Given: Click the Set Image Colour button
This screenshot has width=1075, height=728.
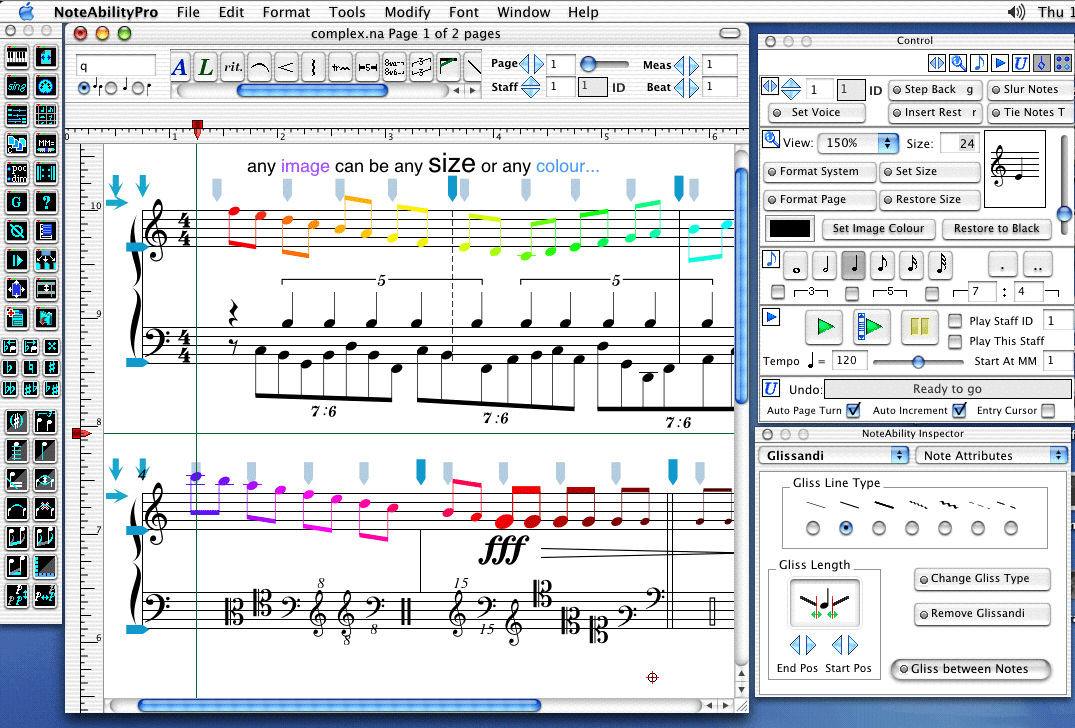Looking at the screenshot, I should point(879,228).
